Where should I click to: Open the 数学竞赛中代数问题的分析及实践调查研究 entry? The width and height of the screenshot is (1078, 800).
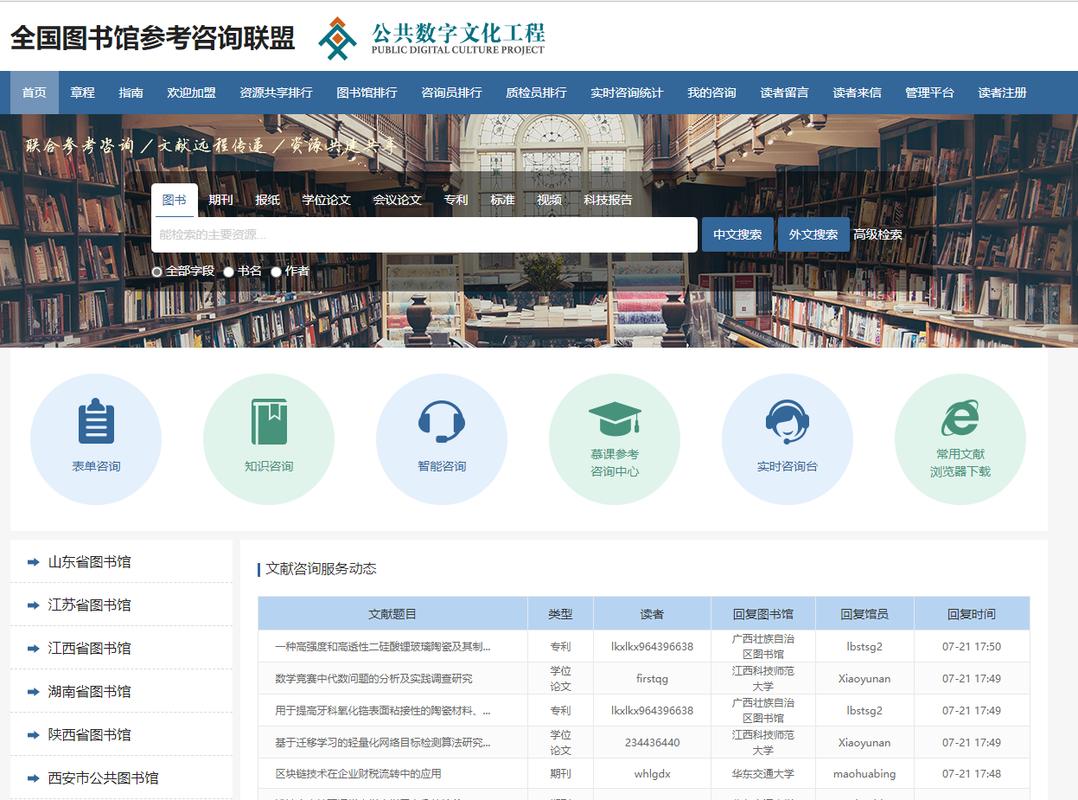tap(373, 679)
